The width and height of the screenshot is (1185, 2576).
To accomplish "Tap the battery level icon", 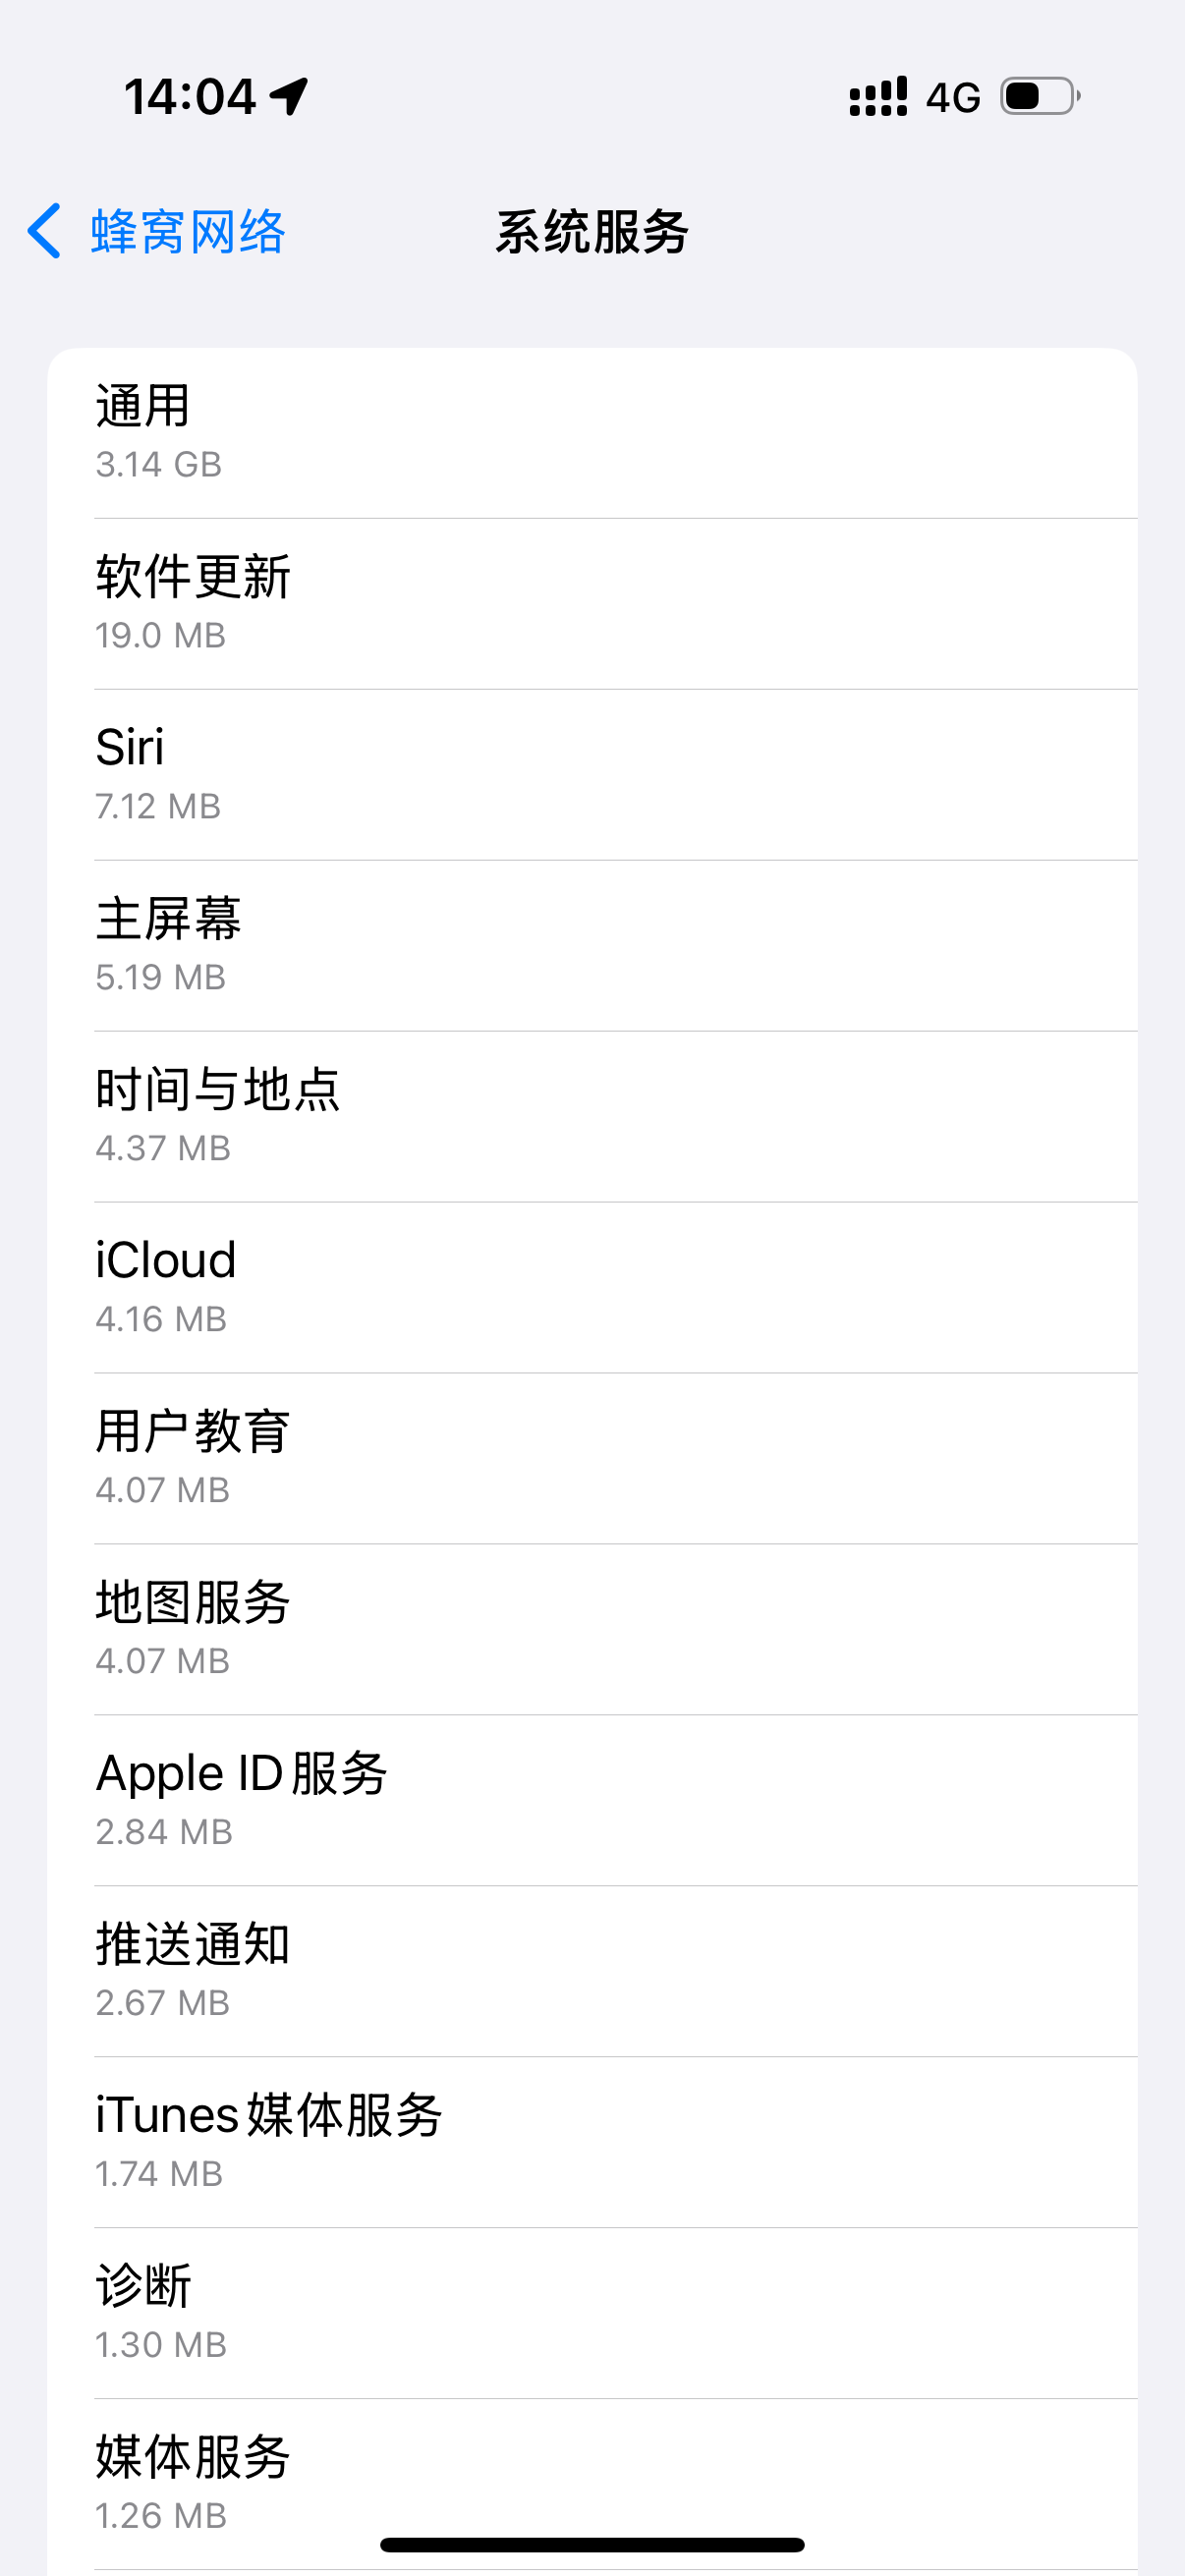I will pos(1040,97).
